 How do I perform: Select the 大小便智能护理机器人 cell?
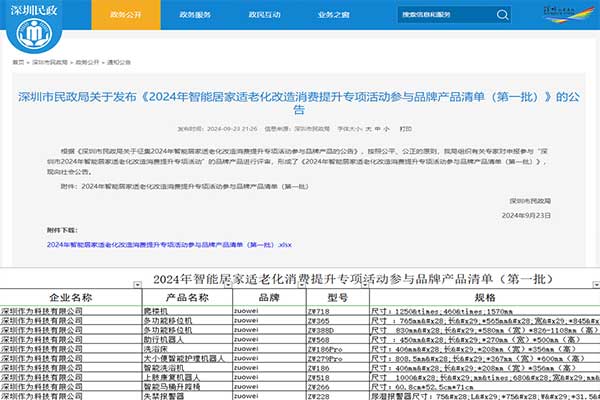187,359
